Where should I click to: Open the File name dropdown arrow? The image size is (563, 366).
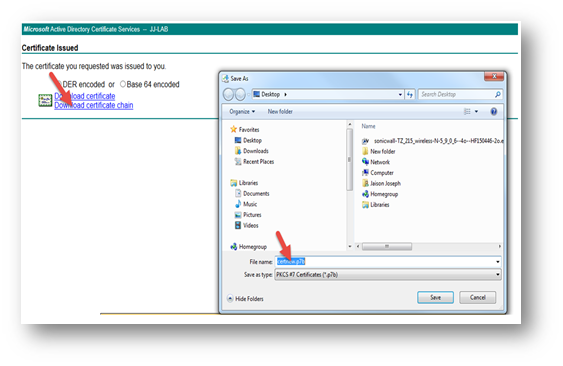pos(498,261)
